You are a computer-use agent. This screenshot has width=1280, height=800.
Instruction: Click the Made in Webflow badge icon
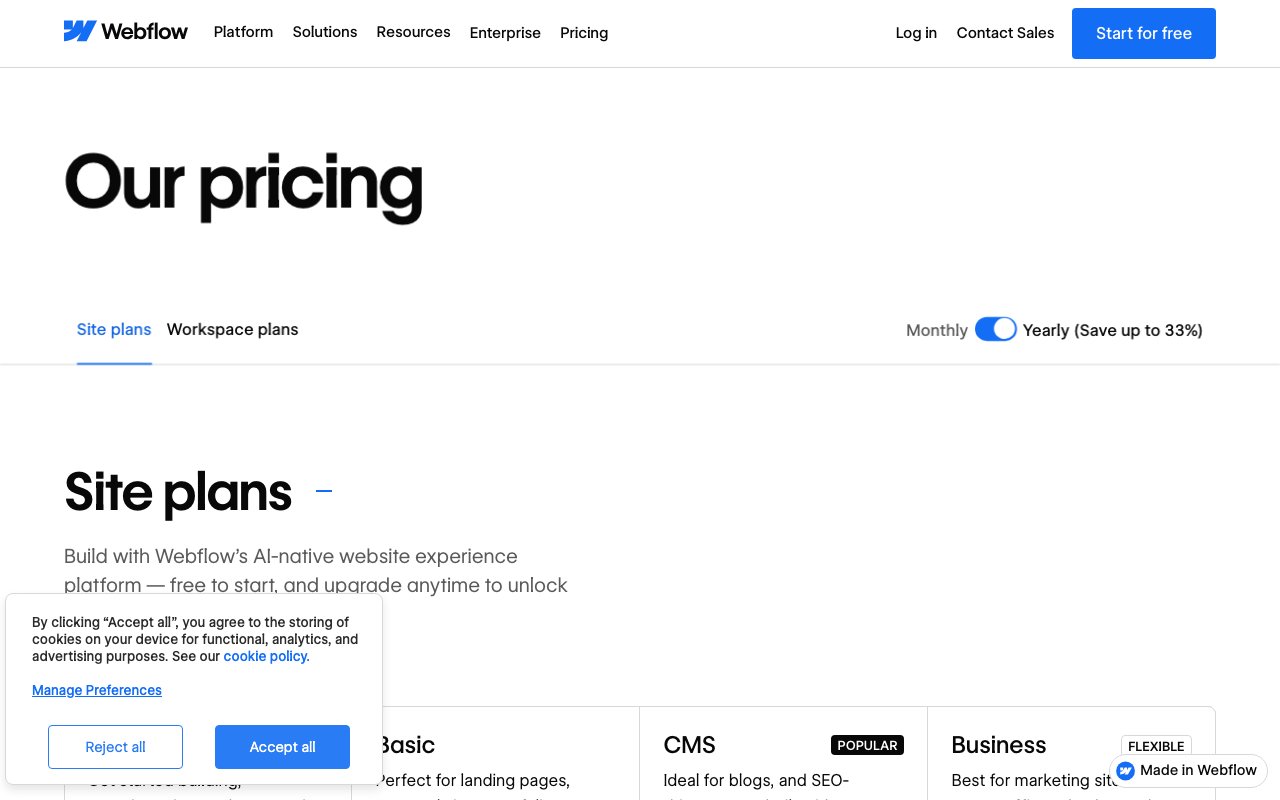1126,770
